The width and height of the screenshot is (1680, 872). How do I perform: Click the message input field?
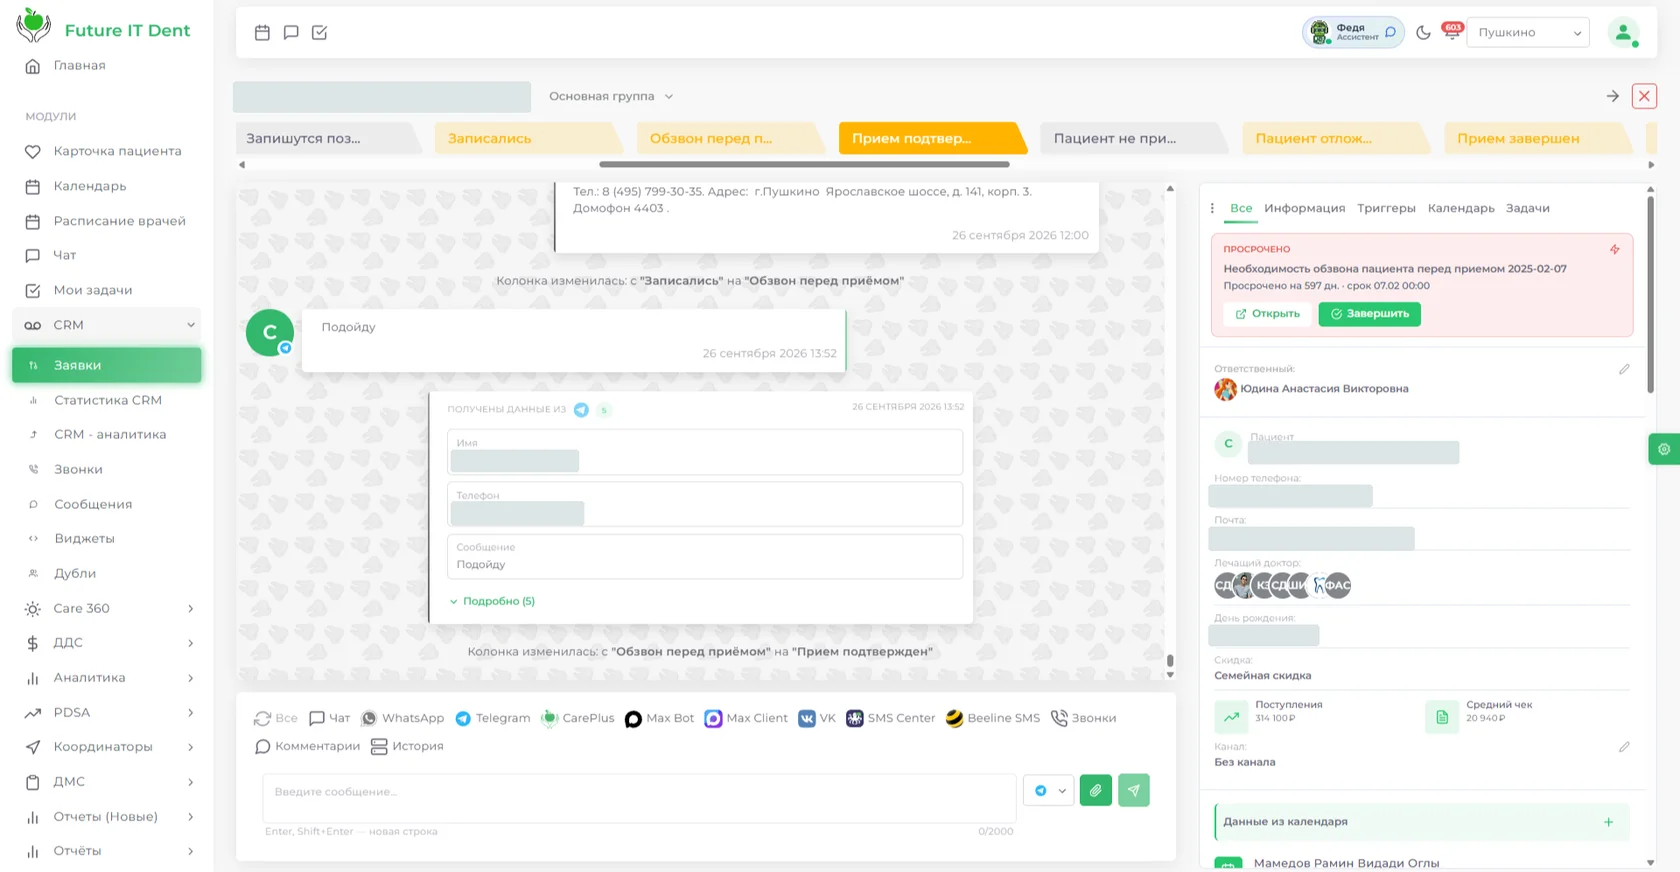pos(639,798)
